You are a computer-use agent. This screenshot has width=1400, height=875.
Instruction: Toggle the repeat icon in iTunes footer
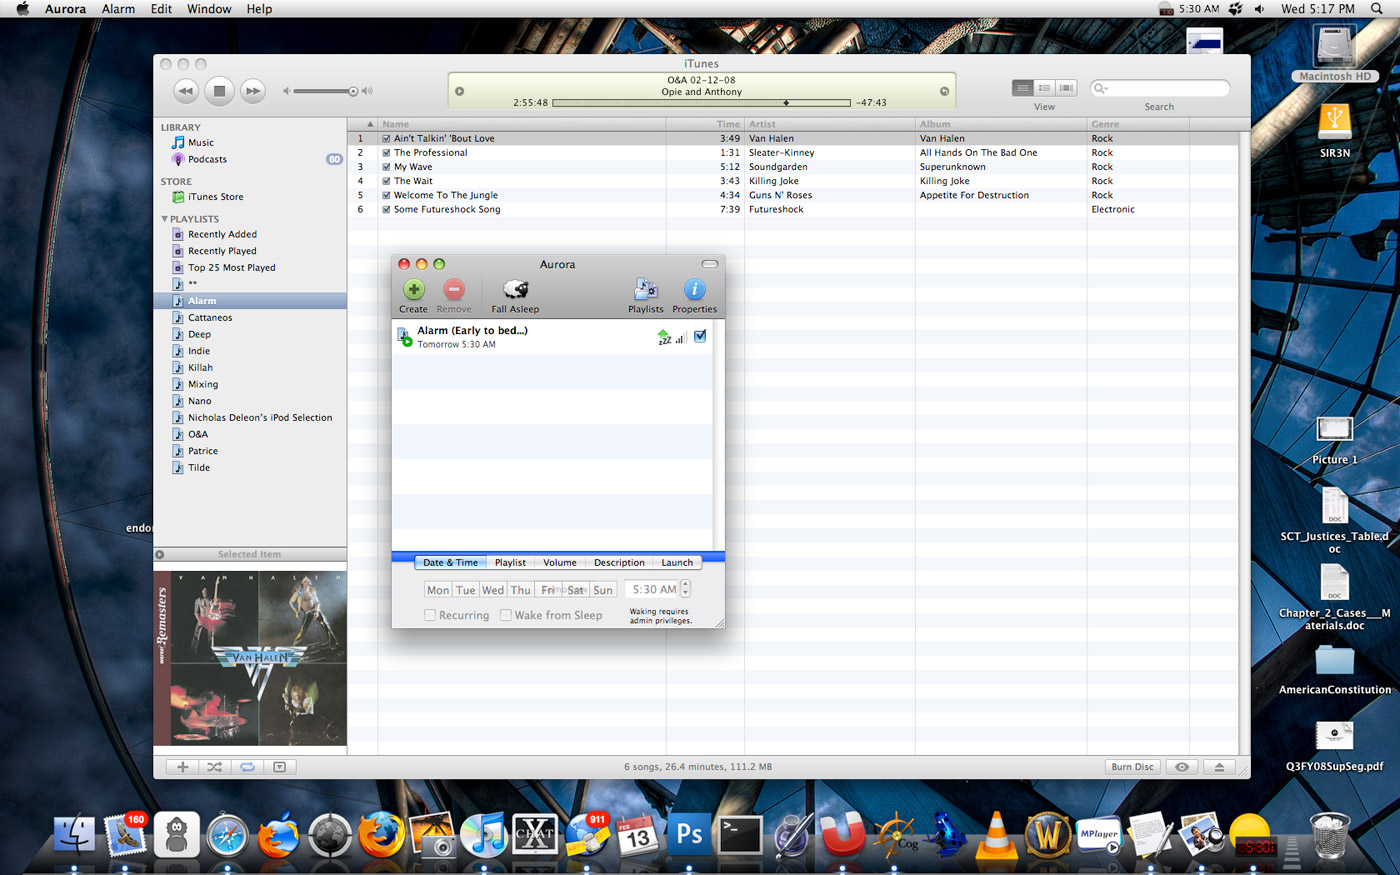247,767
